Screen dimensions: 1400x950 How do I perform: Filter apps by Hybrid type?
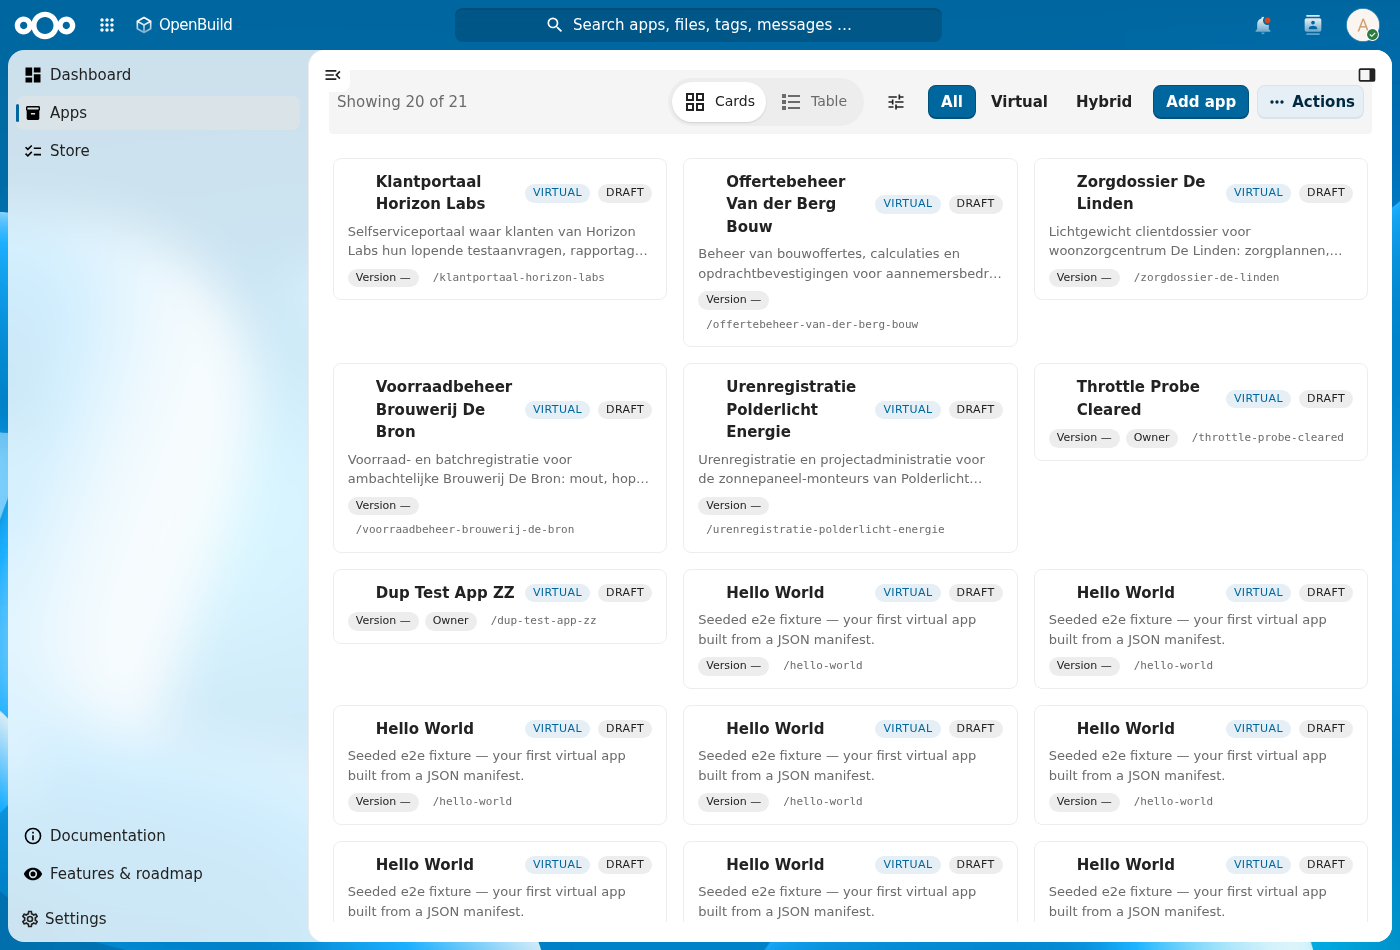coord(1104,102)
